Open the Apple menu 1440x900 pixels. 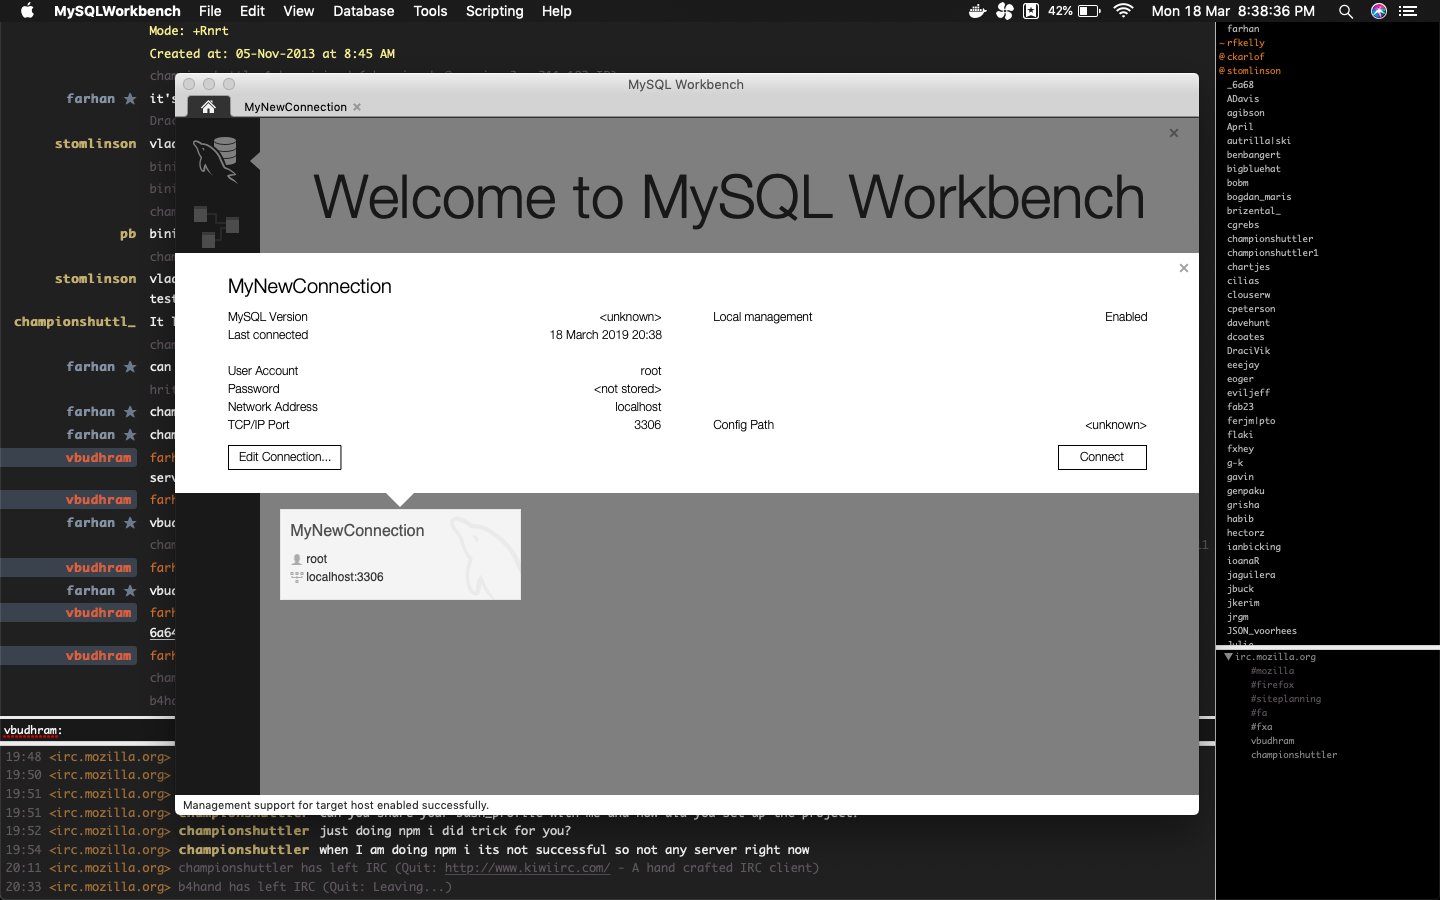click(x=27, y=11)
